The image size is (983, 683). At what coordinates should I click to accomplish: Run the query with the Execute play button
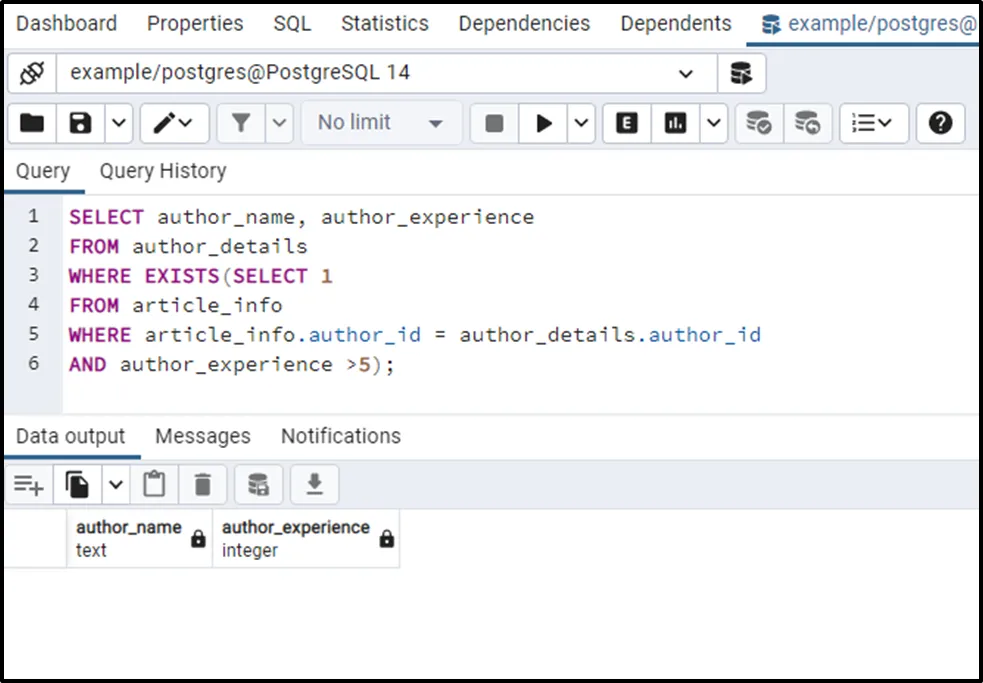(x=544, y=123)
